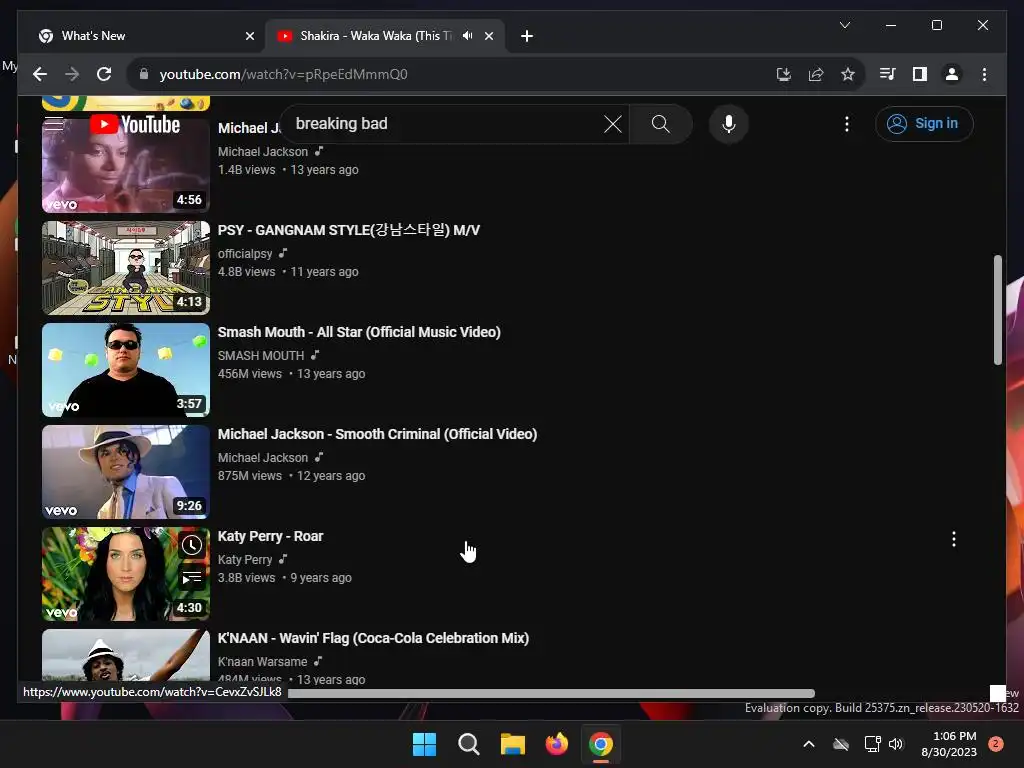Viewport: 1024px width, 768px height.
Task: Launch Firefox from taskbar
Action: point(556,744)
